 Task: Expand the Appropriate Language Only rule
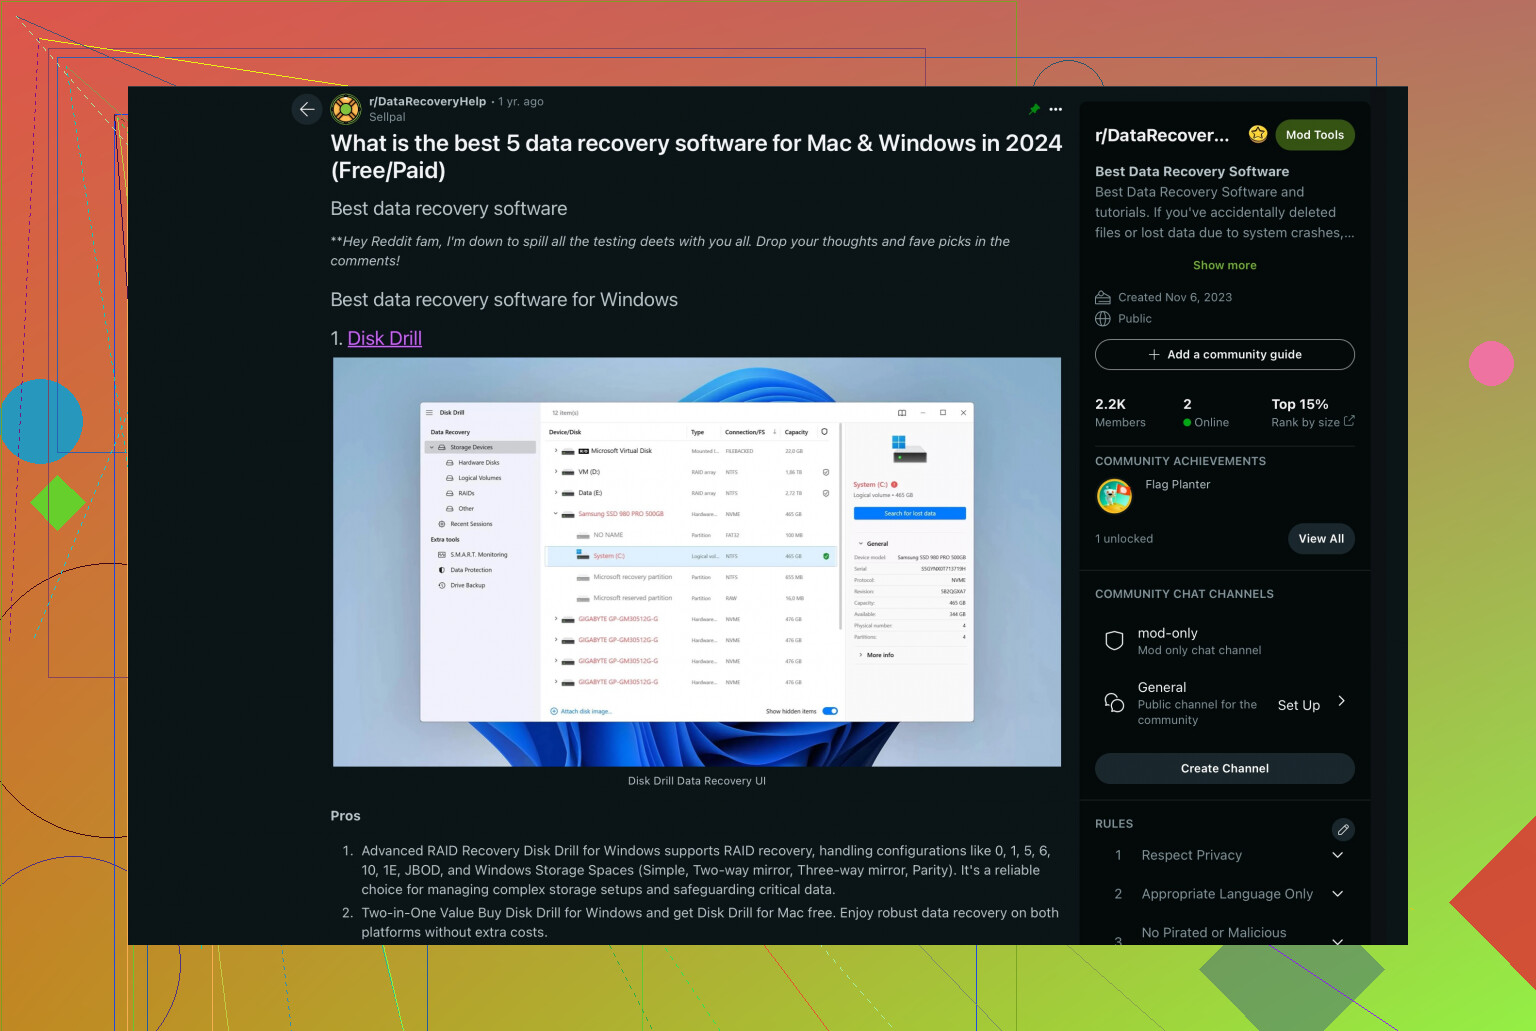(x=1337, y=894)
